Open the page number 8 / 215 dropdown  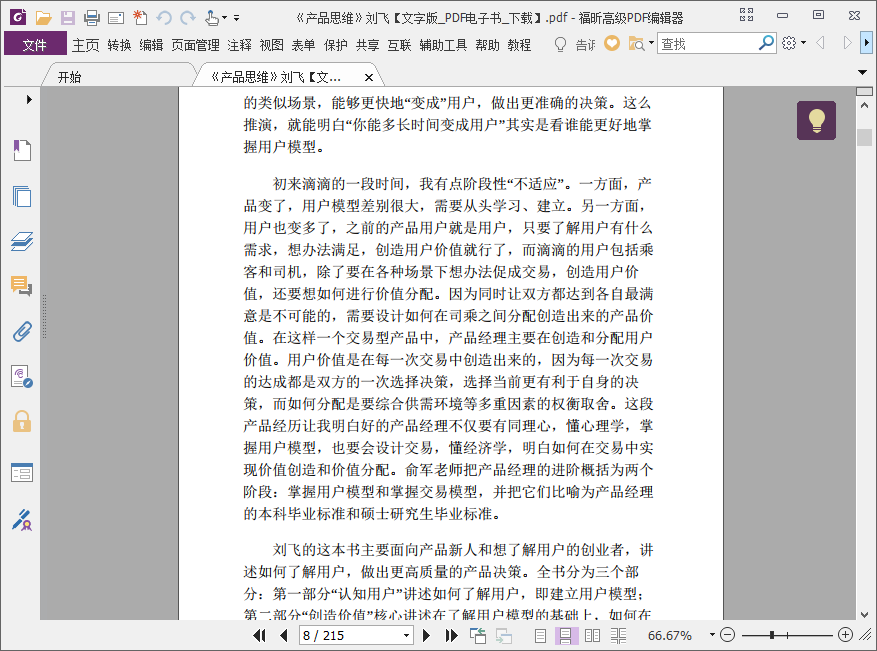tap(407, 636)
